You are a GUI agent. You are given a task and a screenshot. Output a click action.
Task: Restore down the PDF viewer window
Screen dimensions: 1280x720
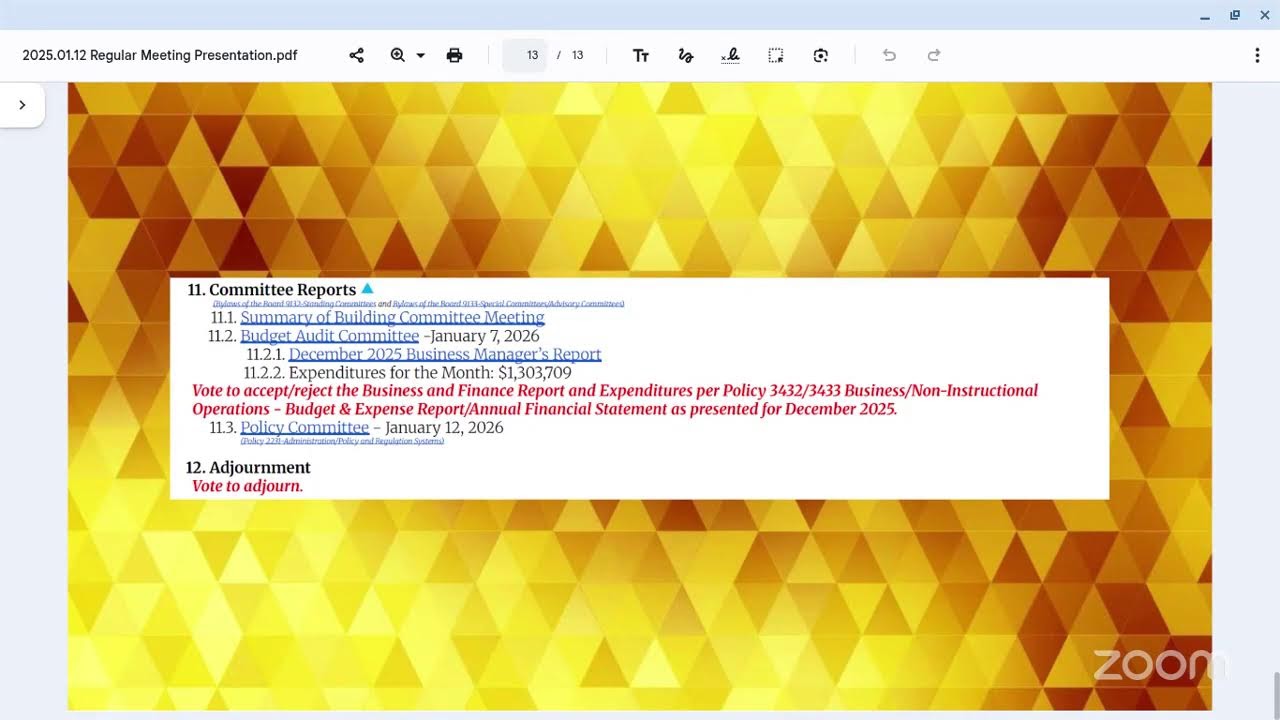pyautogui.click(x=1235, y=15)
